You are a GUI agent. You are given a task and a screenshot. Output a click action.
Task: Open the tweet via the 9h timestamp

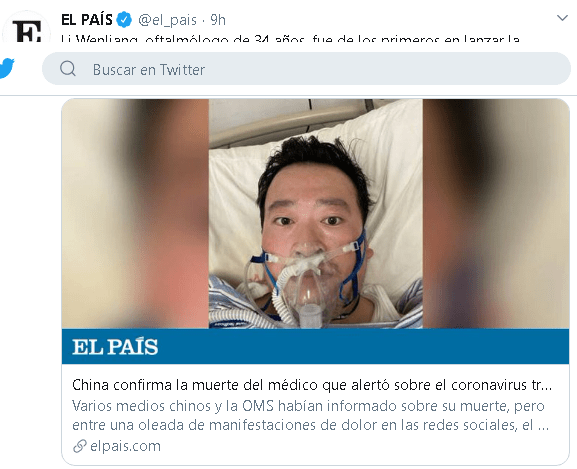point(218,20)
